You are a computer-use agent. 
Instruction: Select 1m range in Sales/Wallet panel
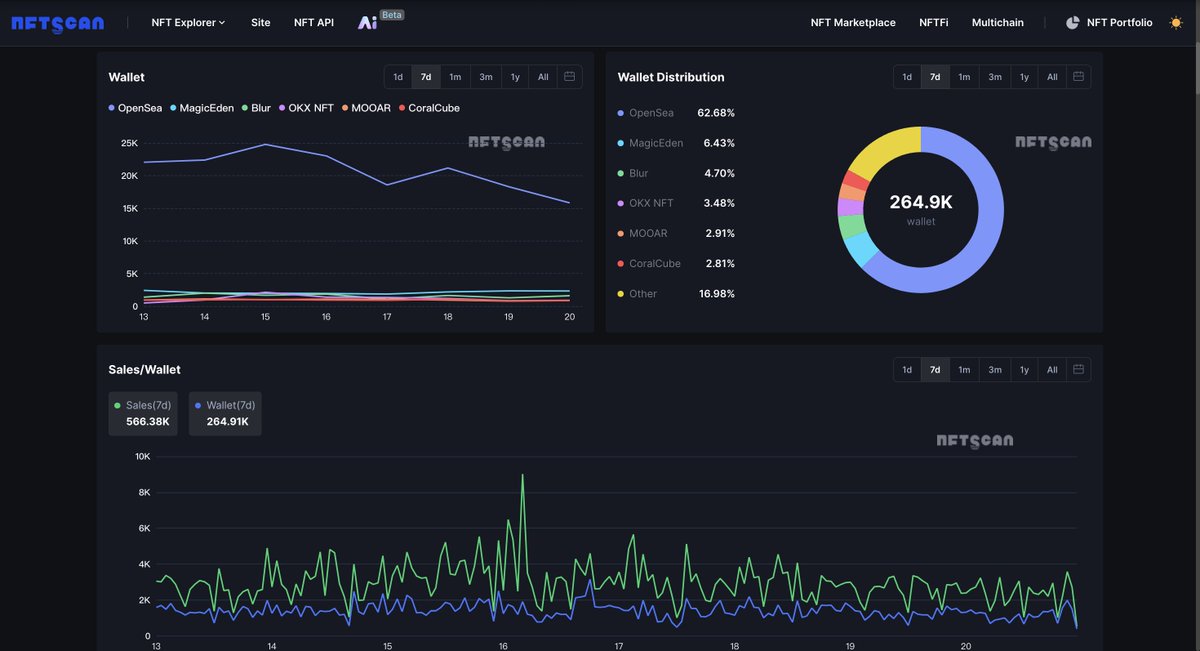tap(964, 369)
